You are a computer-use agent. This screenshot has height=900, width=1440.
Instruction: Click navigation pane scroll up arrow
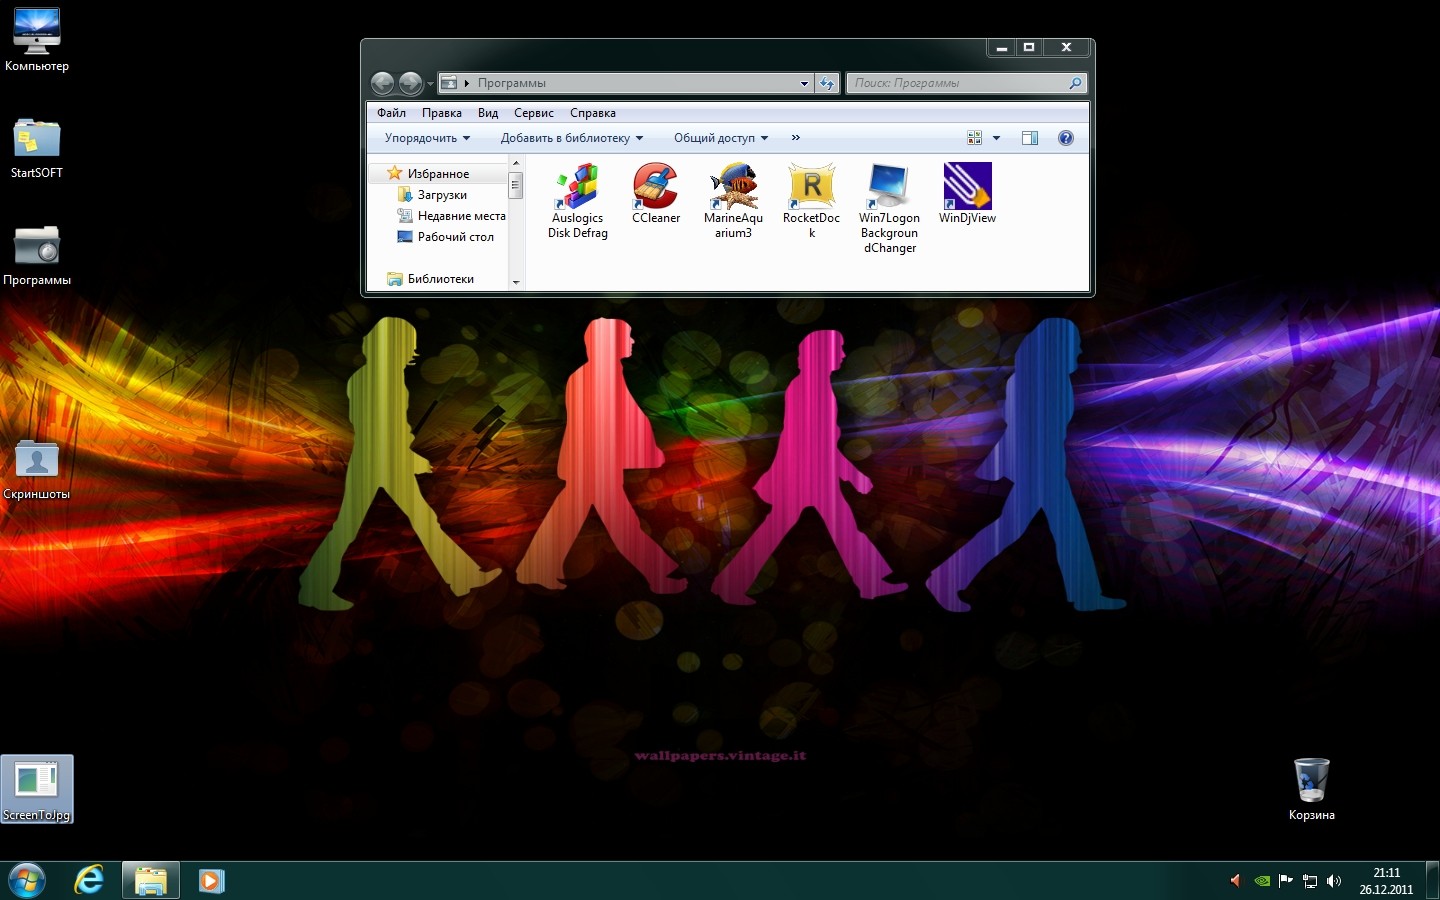click(516, 163)
